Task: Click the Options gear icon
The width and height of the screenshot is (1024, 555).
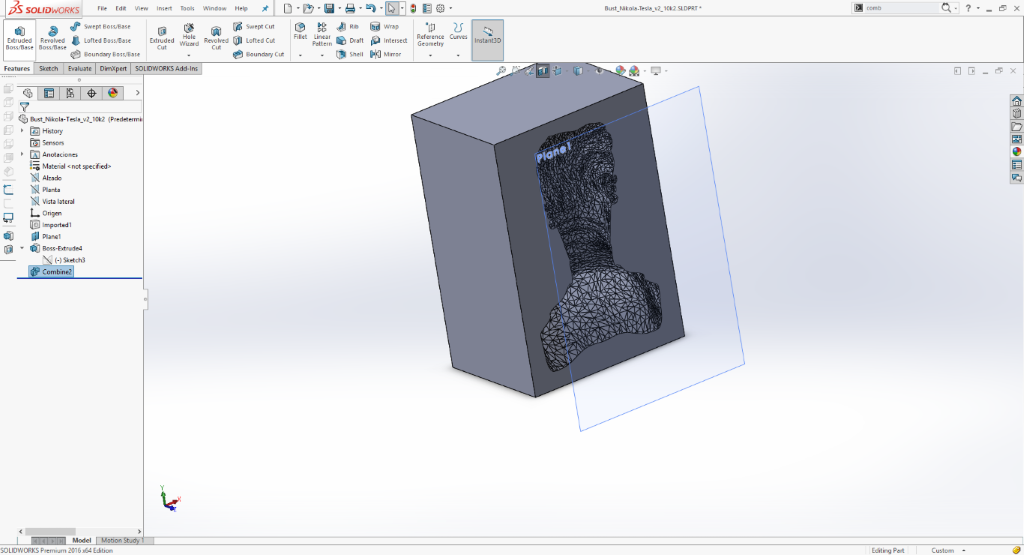Action: tap(440, 8)
